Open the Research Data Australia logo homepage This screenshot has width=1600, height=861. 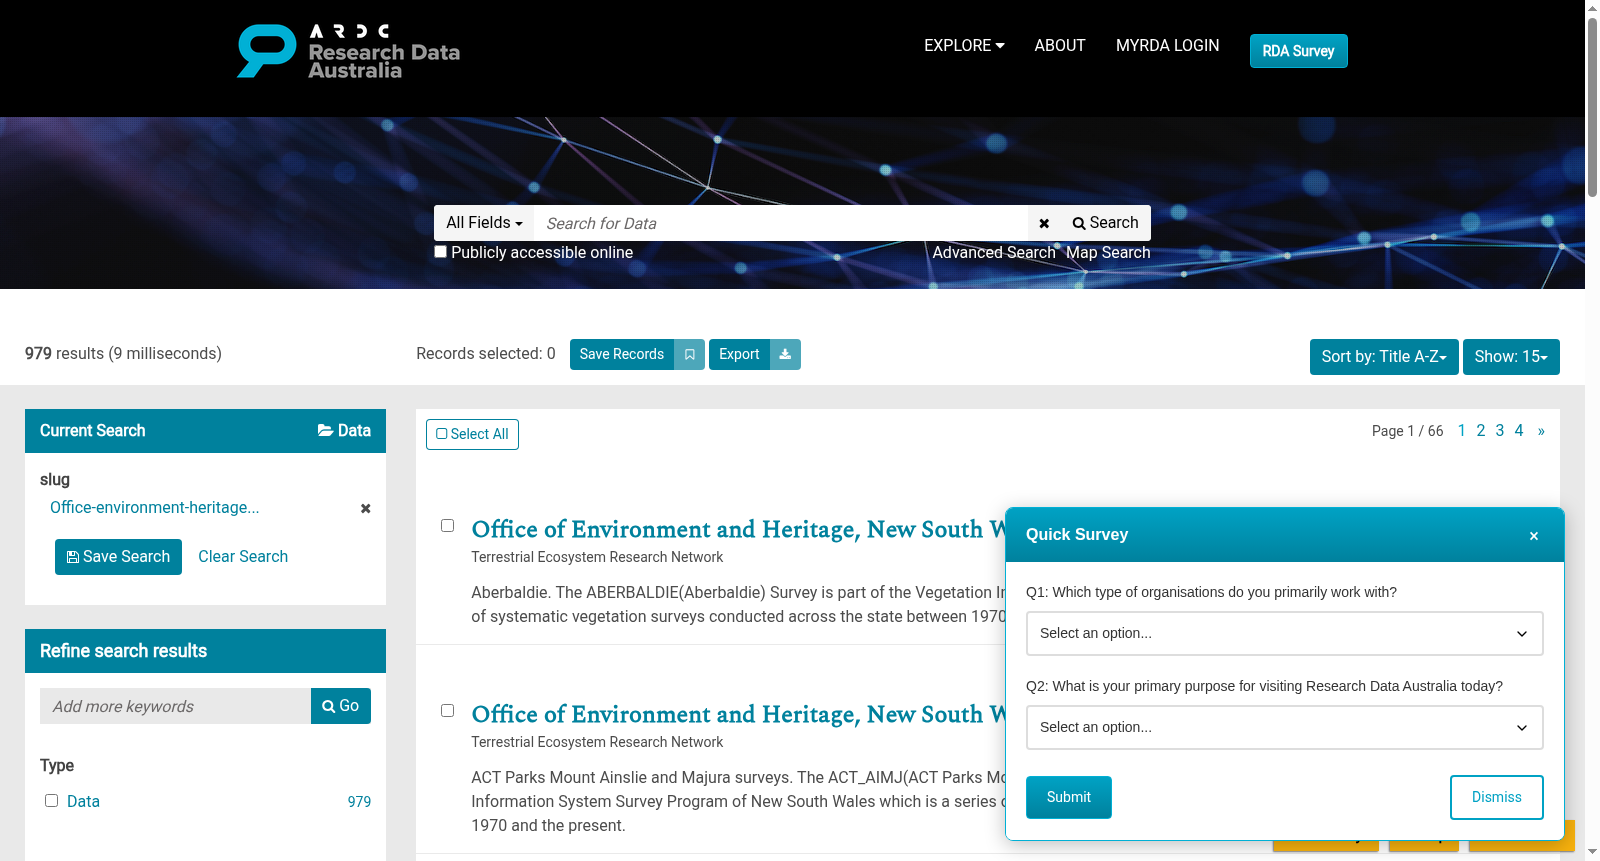348,51
